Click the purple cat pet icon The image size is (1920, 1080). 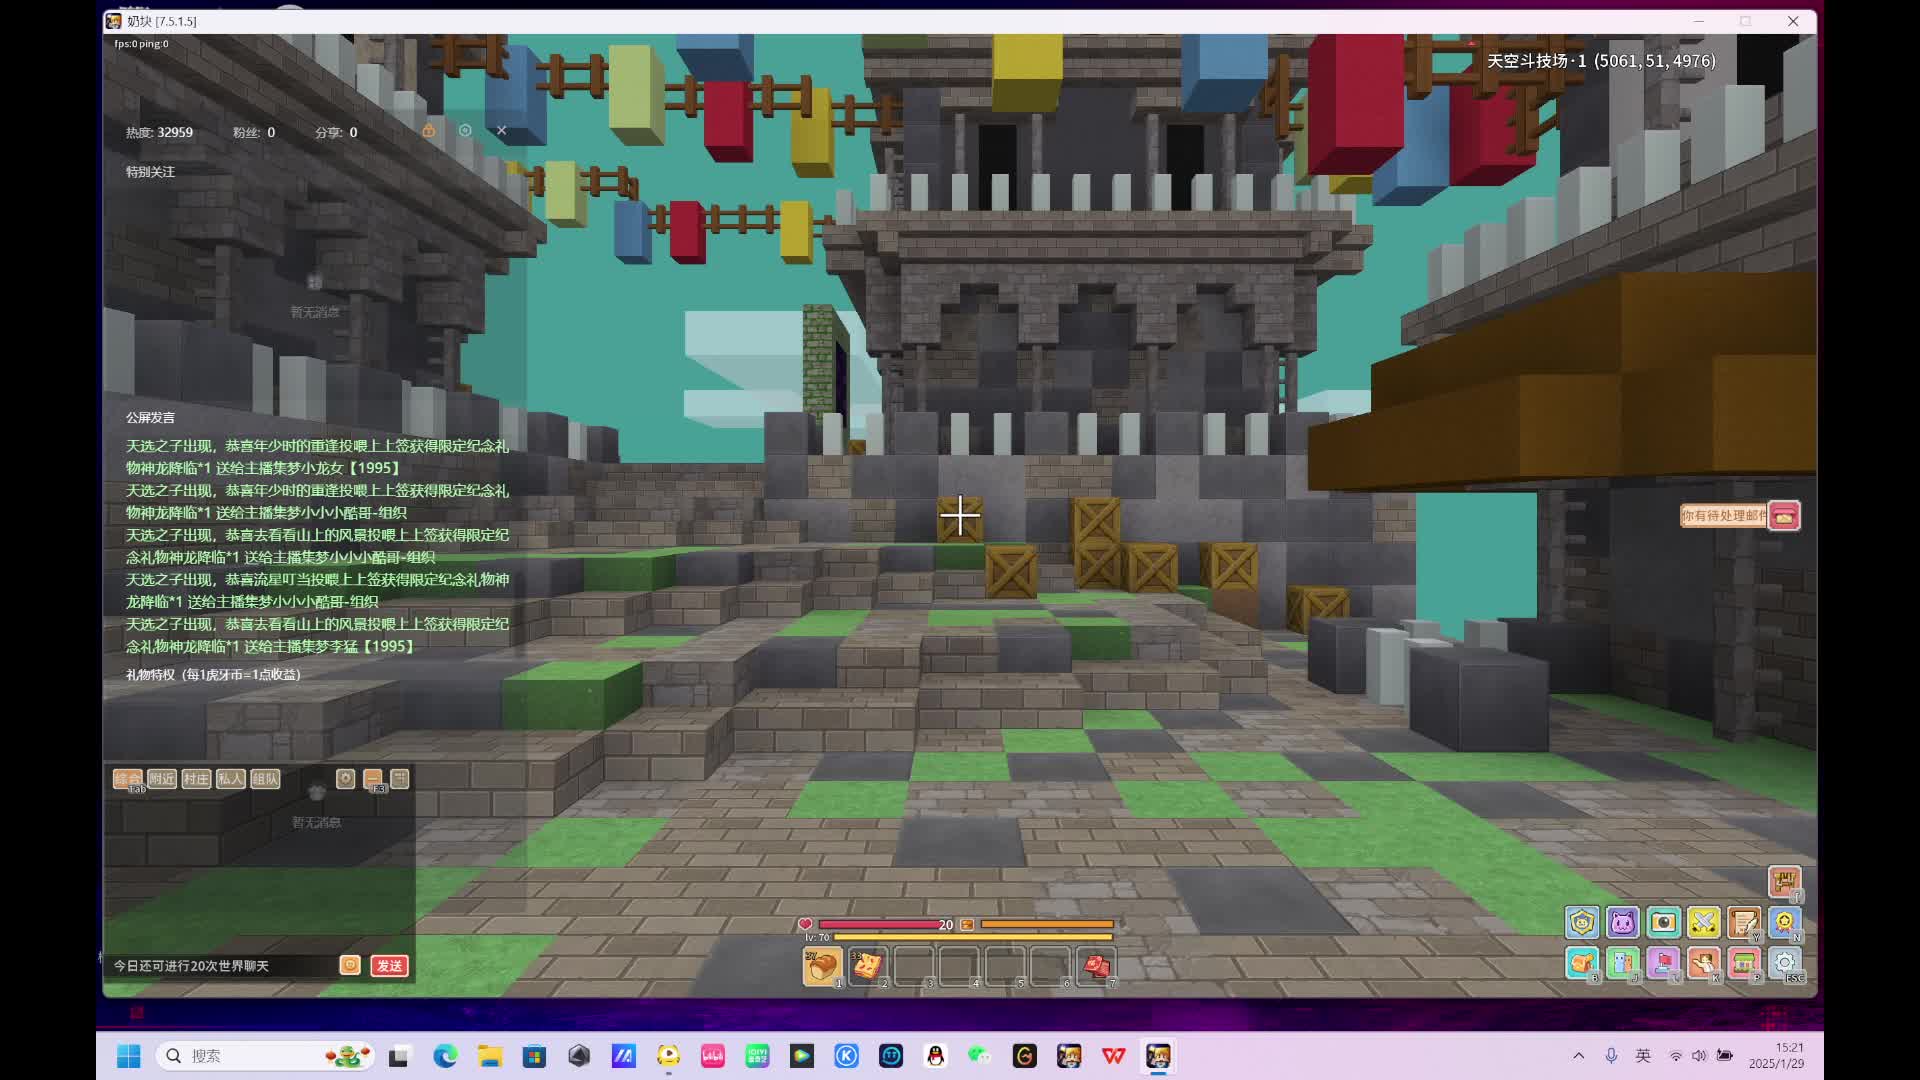1623,922
